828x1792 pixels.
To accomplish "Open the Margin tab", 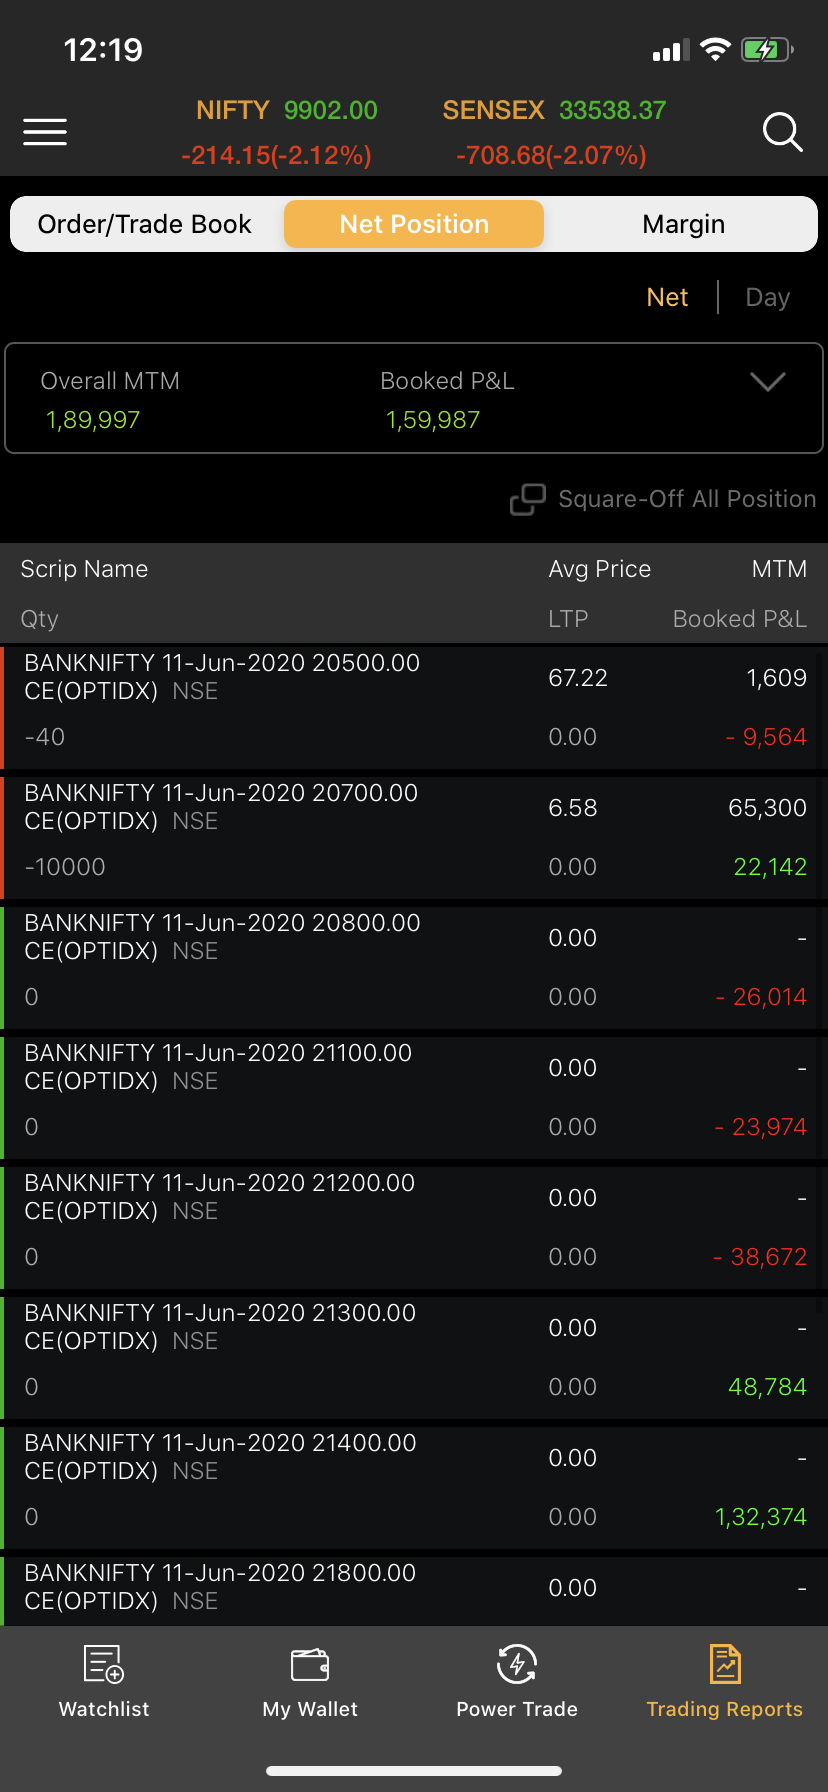I will (683, 224).
